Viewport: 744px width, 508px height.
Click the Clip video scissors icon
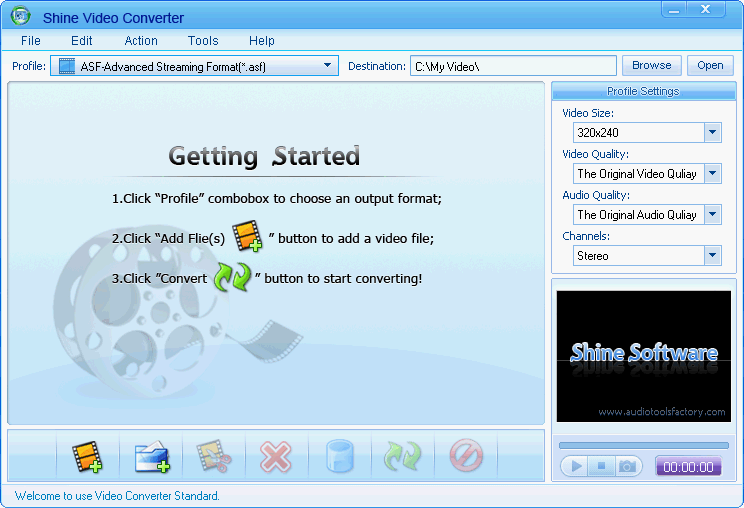coord(214,456)
